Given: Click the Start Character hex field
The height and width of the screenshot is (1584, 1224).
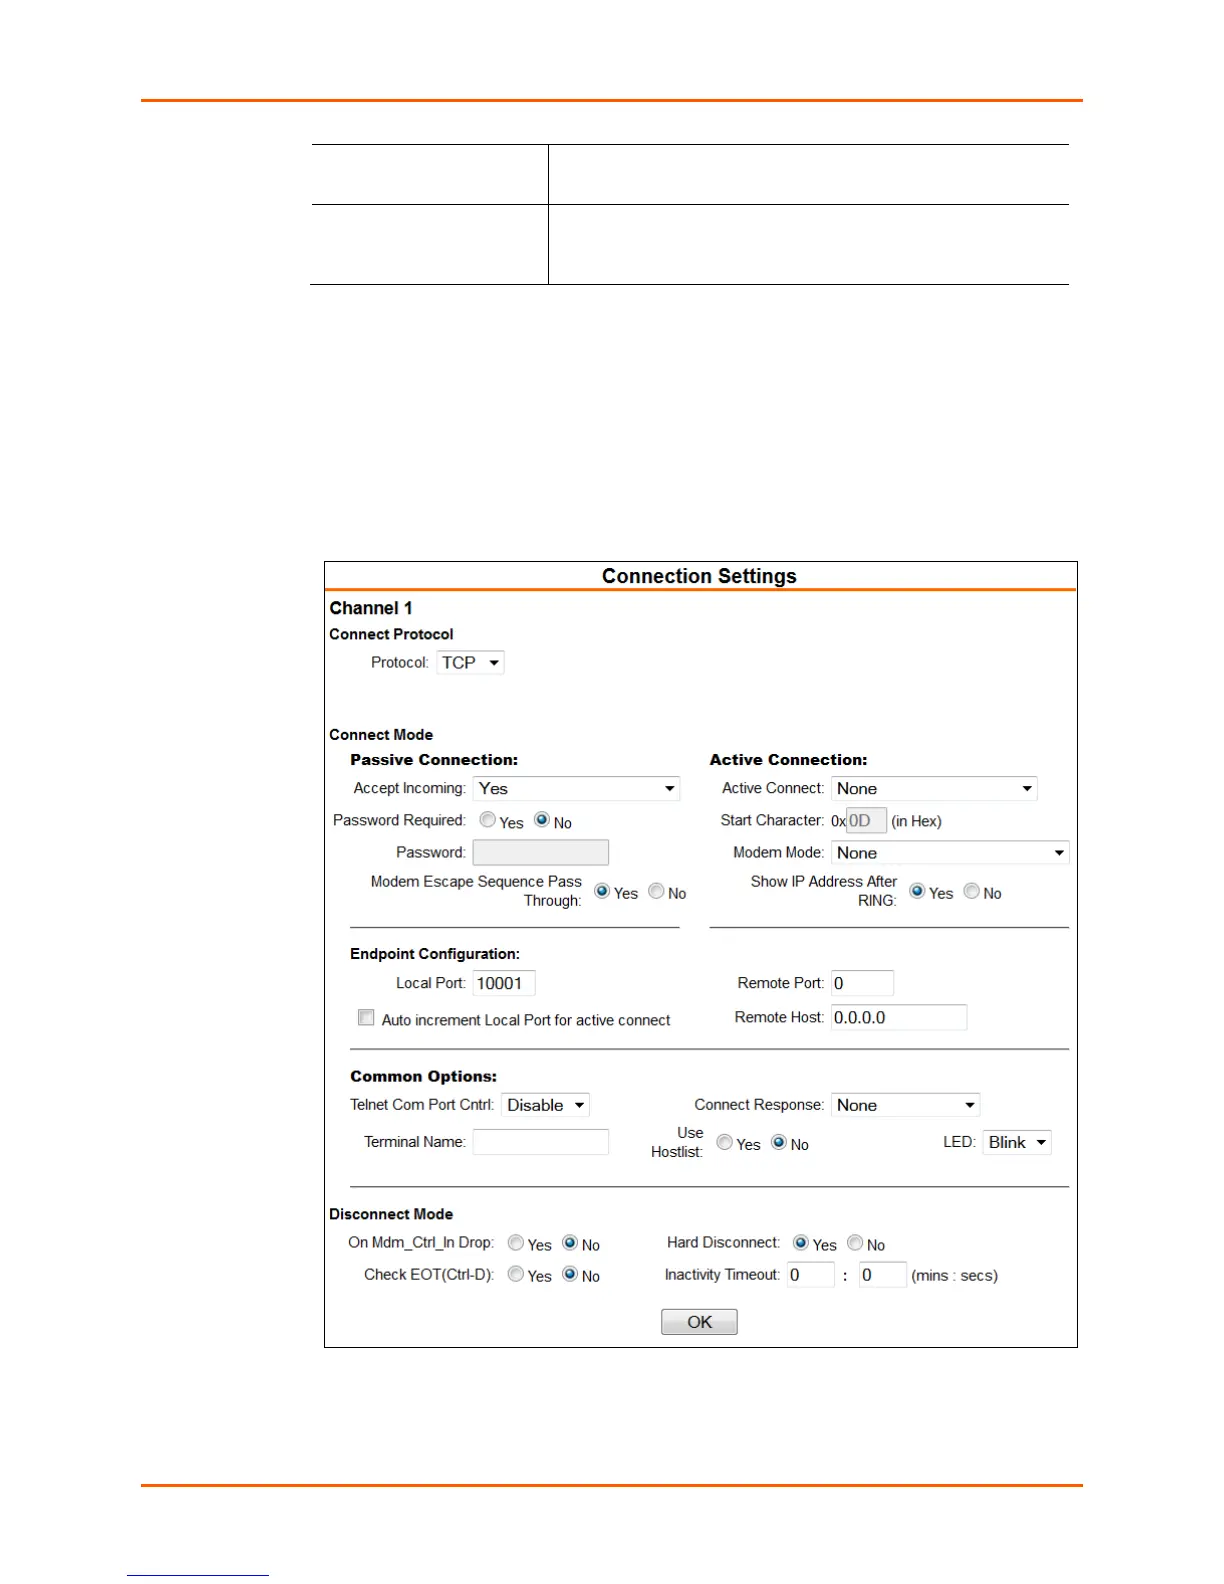Looking at the screenshot, I should coord(866,821).
